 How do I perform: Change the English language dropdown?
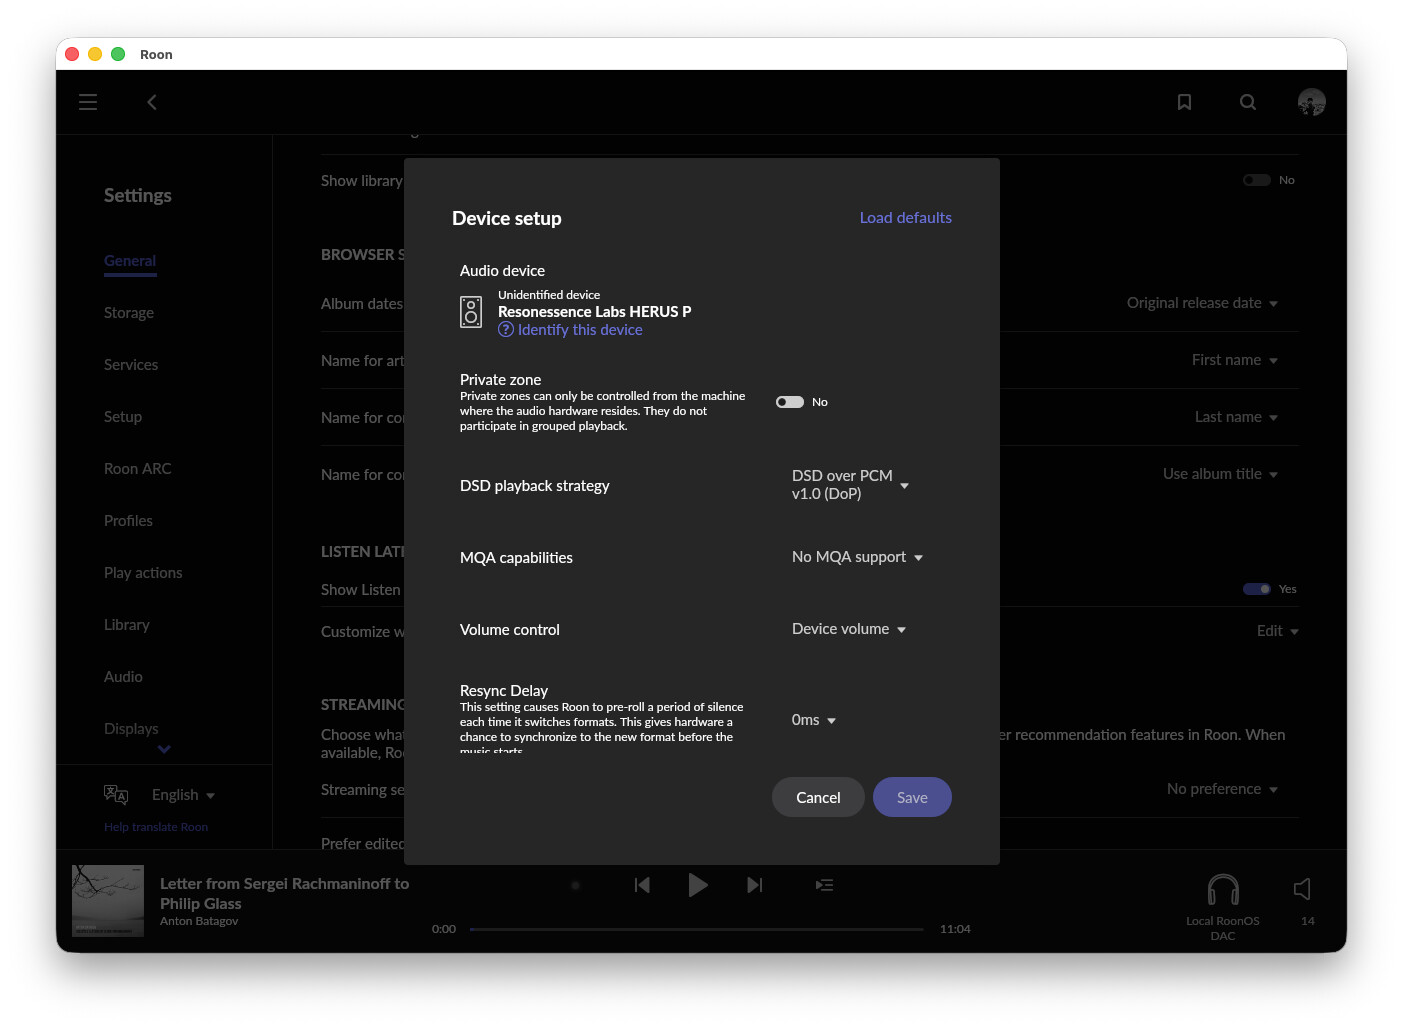pyautogui.click(x=183, y=795)
